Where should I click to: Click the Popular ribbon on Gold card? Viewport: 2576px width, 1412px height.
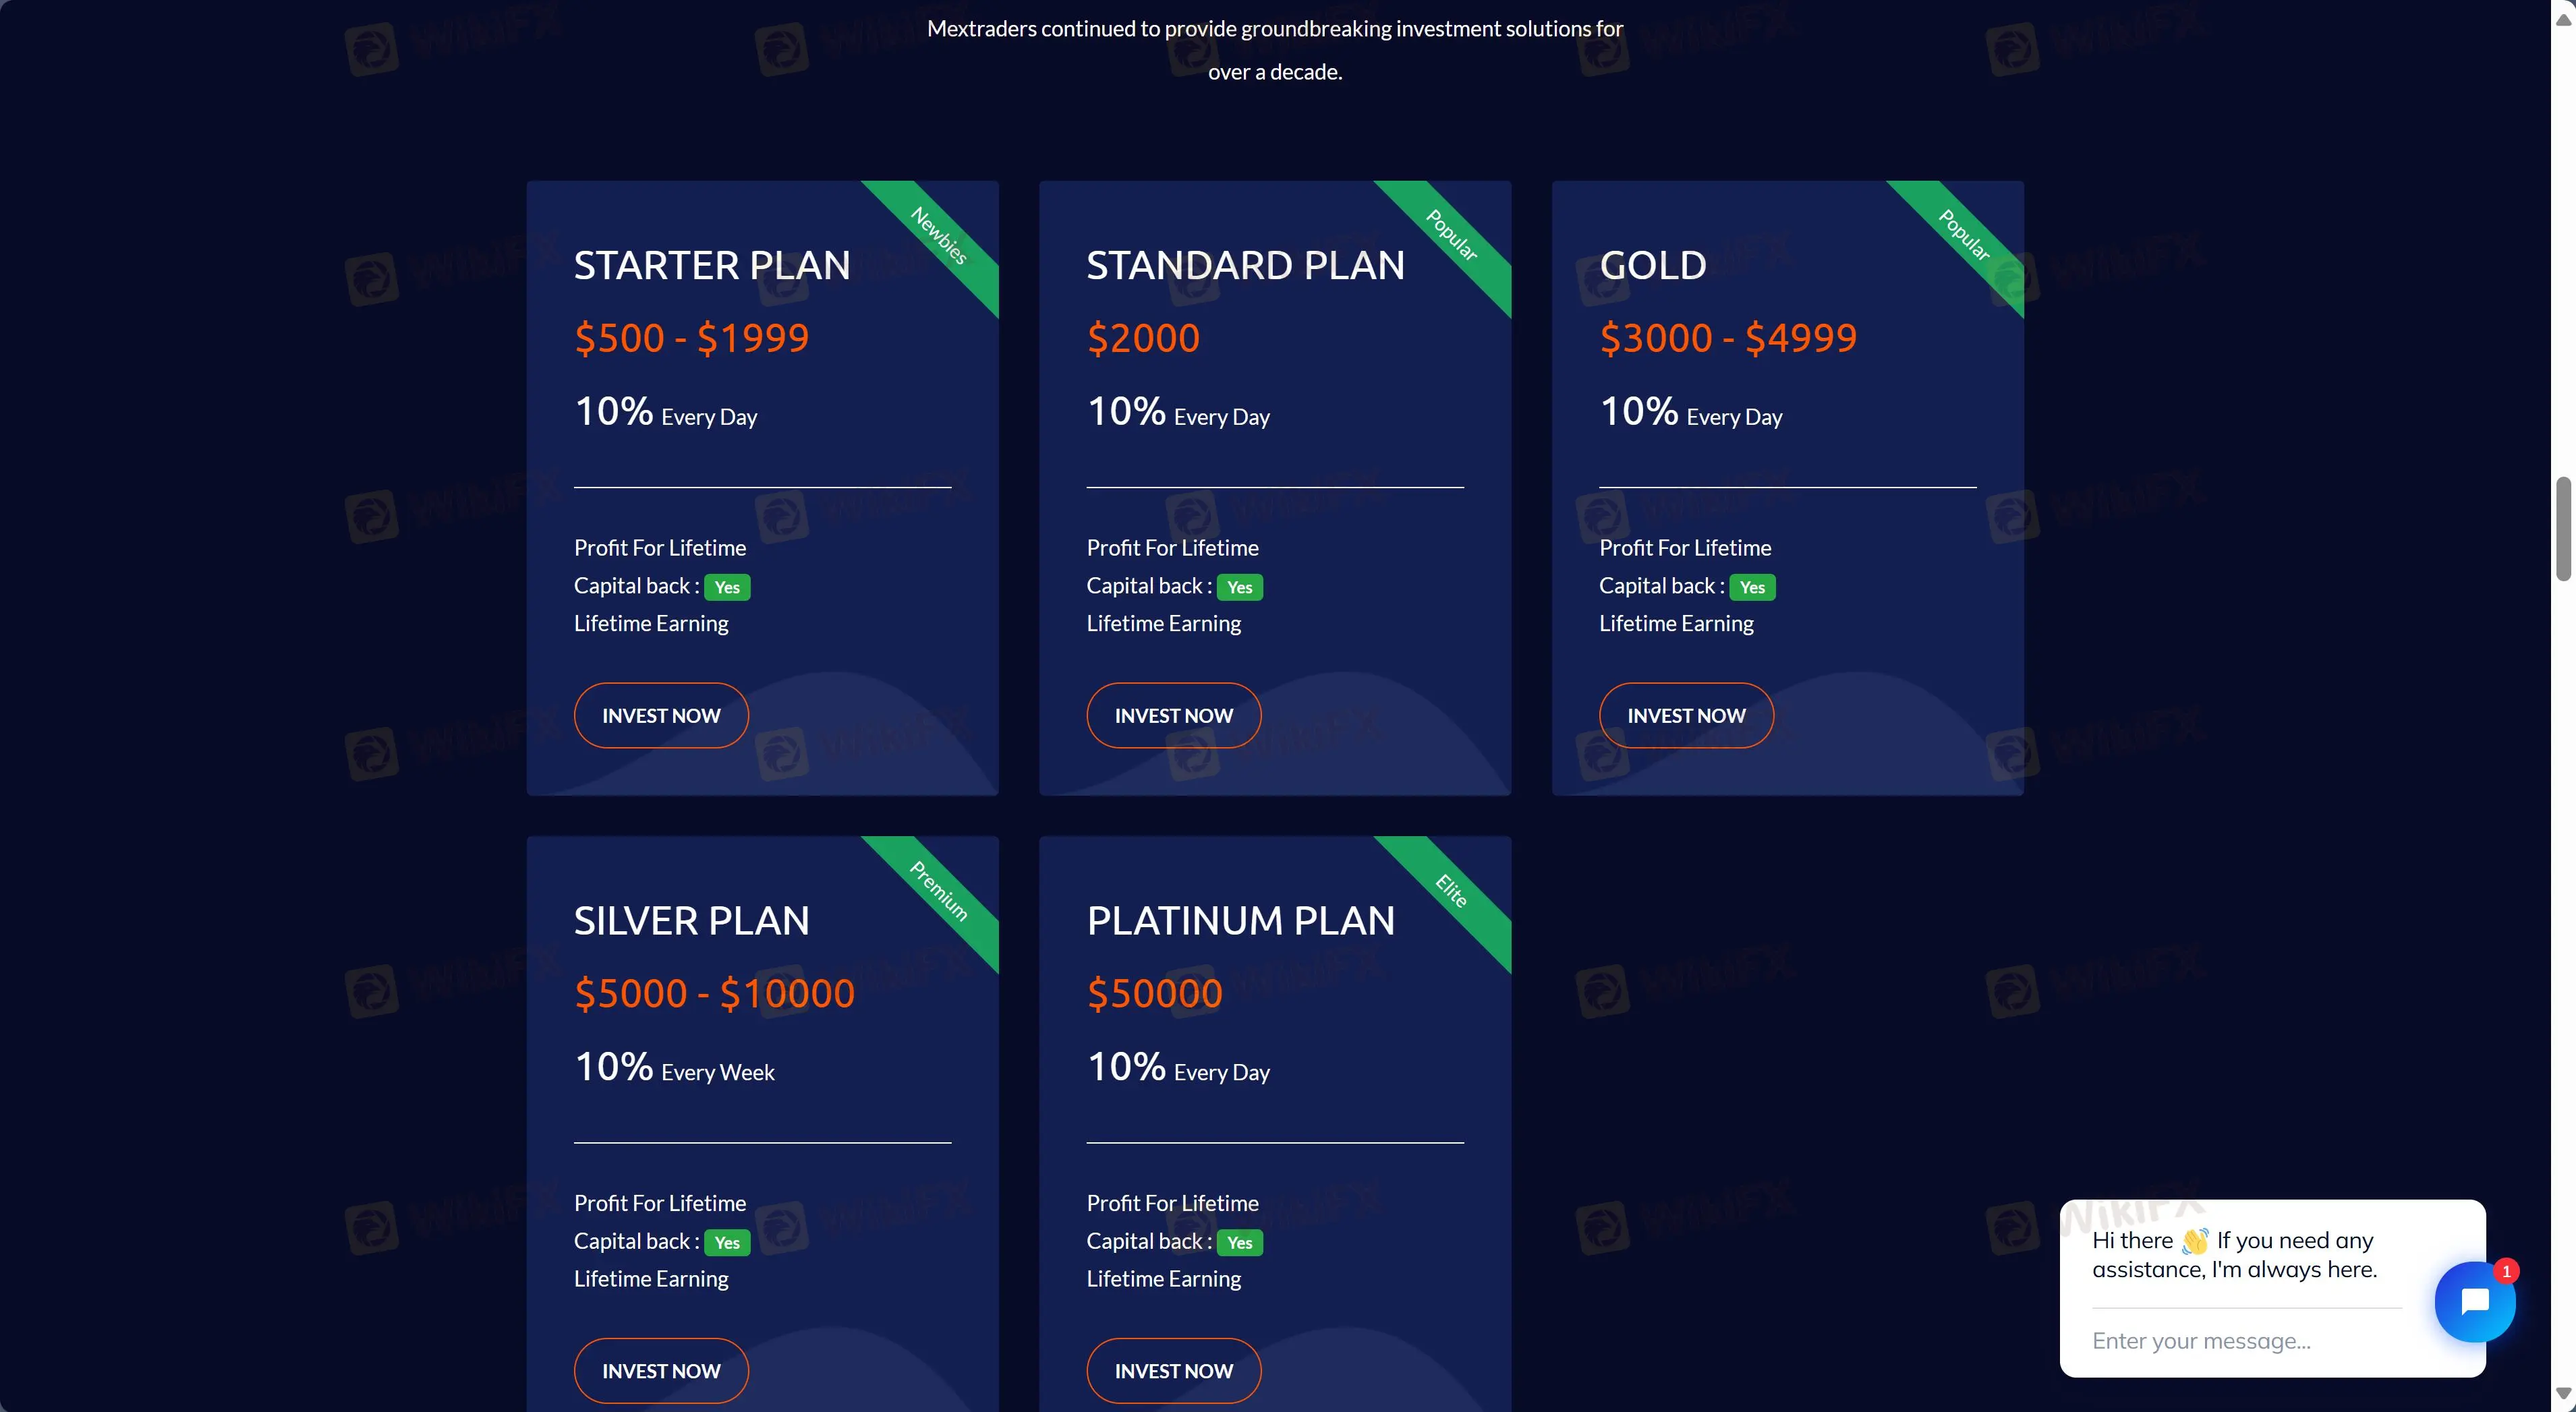1964,236
